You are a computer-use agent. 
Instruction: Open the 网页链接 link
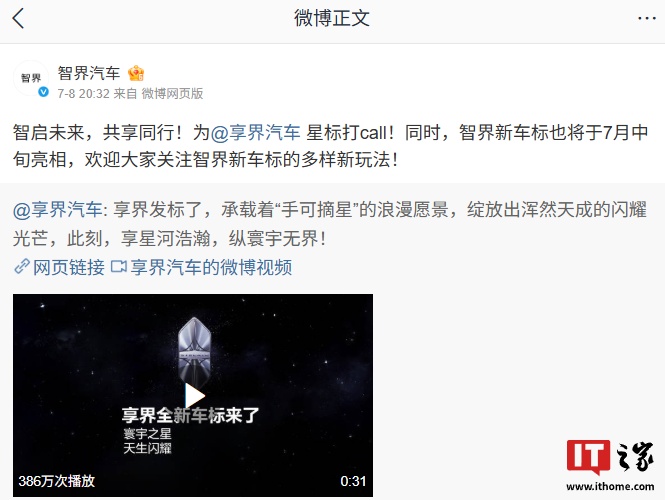point(69,267)
